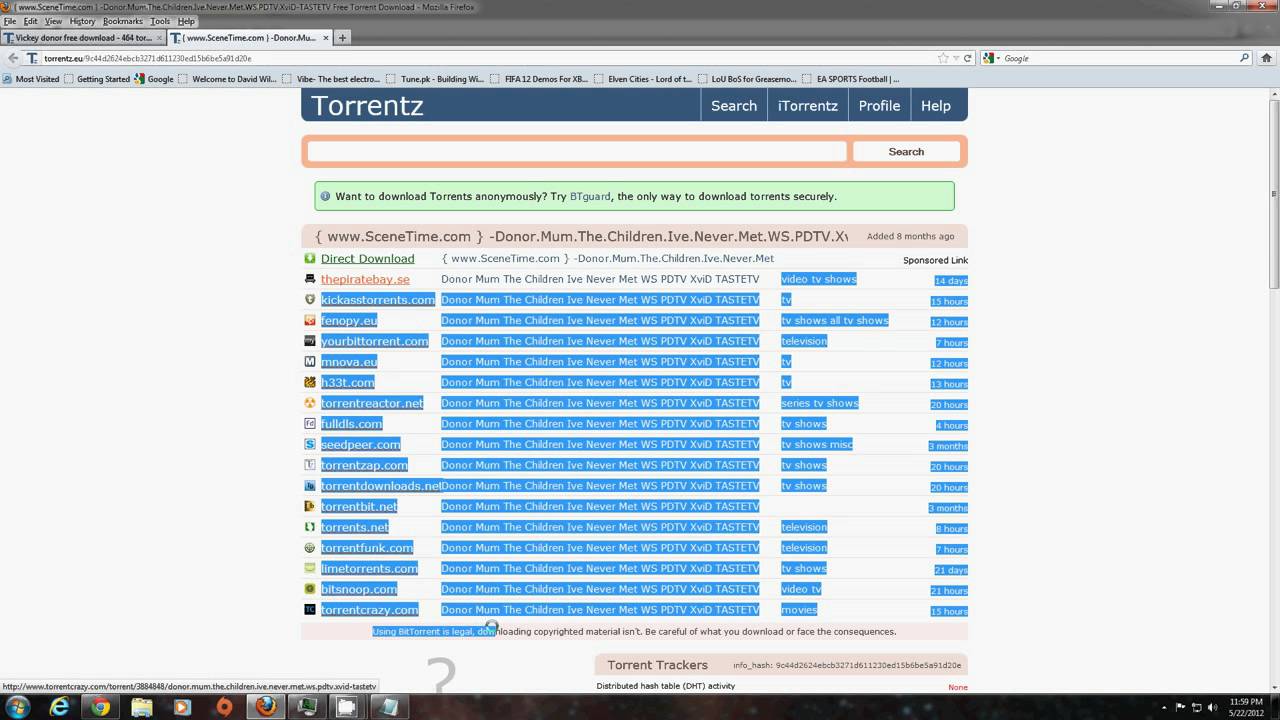The height and width of the screenshot is (720, 1280).
Task: Click the Direct Download link
Action: (x=367, y=258)
